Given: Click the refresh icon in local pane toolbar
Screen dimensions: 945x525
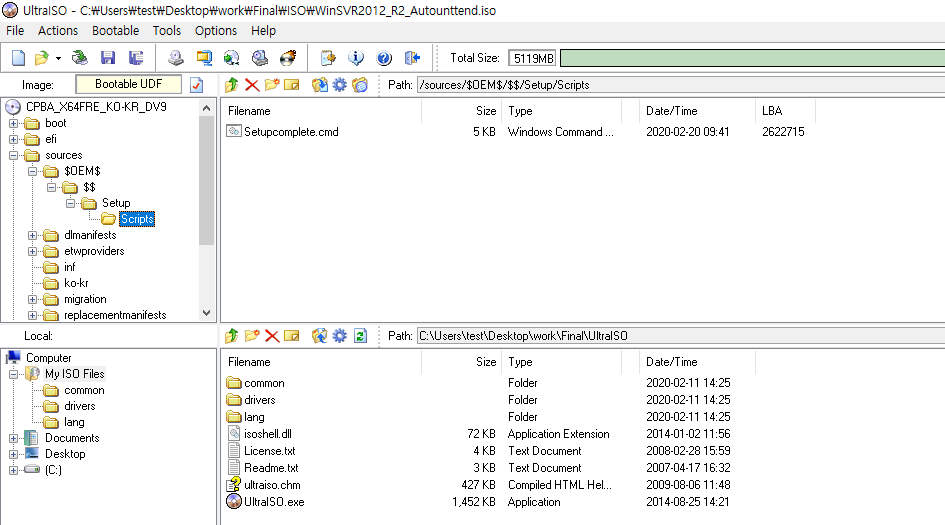Looking at the screenshot, I should pos(360,336).
